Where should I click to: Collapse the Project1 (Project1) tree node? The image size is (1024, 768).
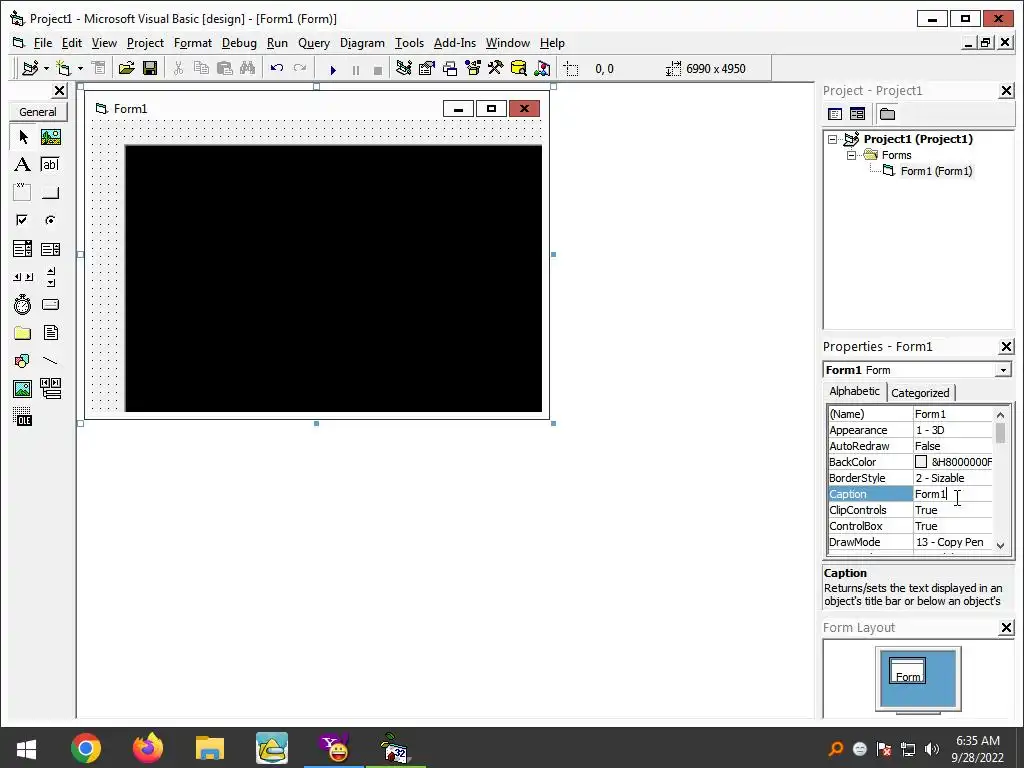(832, 139)
